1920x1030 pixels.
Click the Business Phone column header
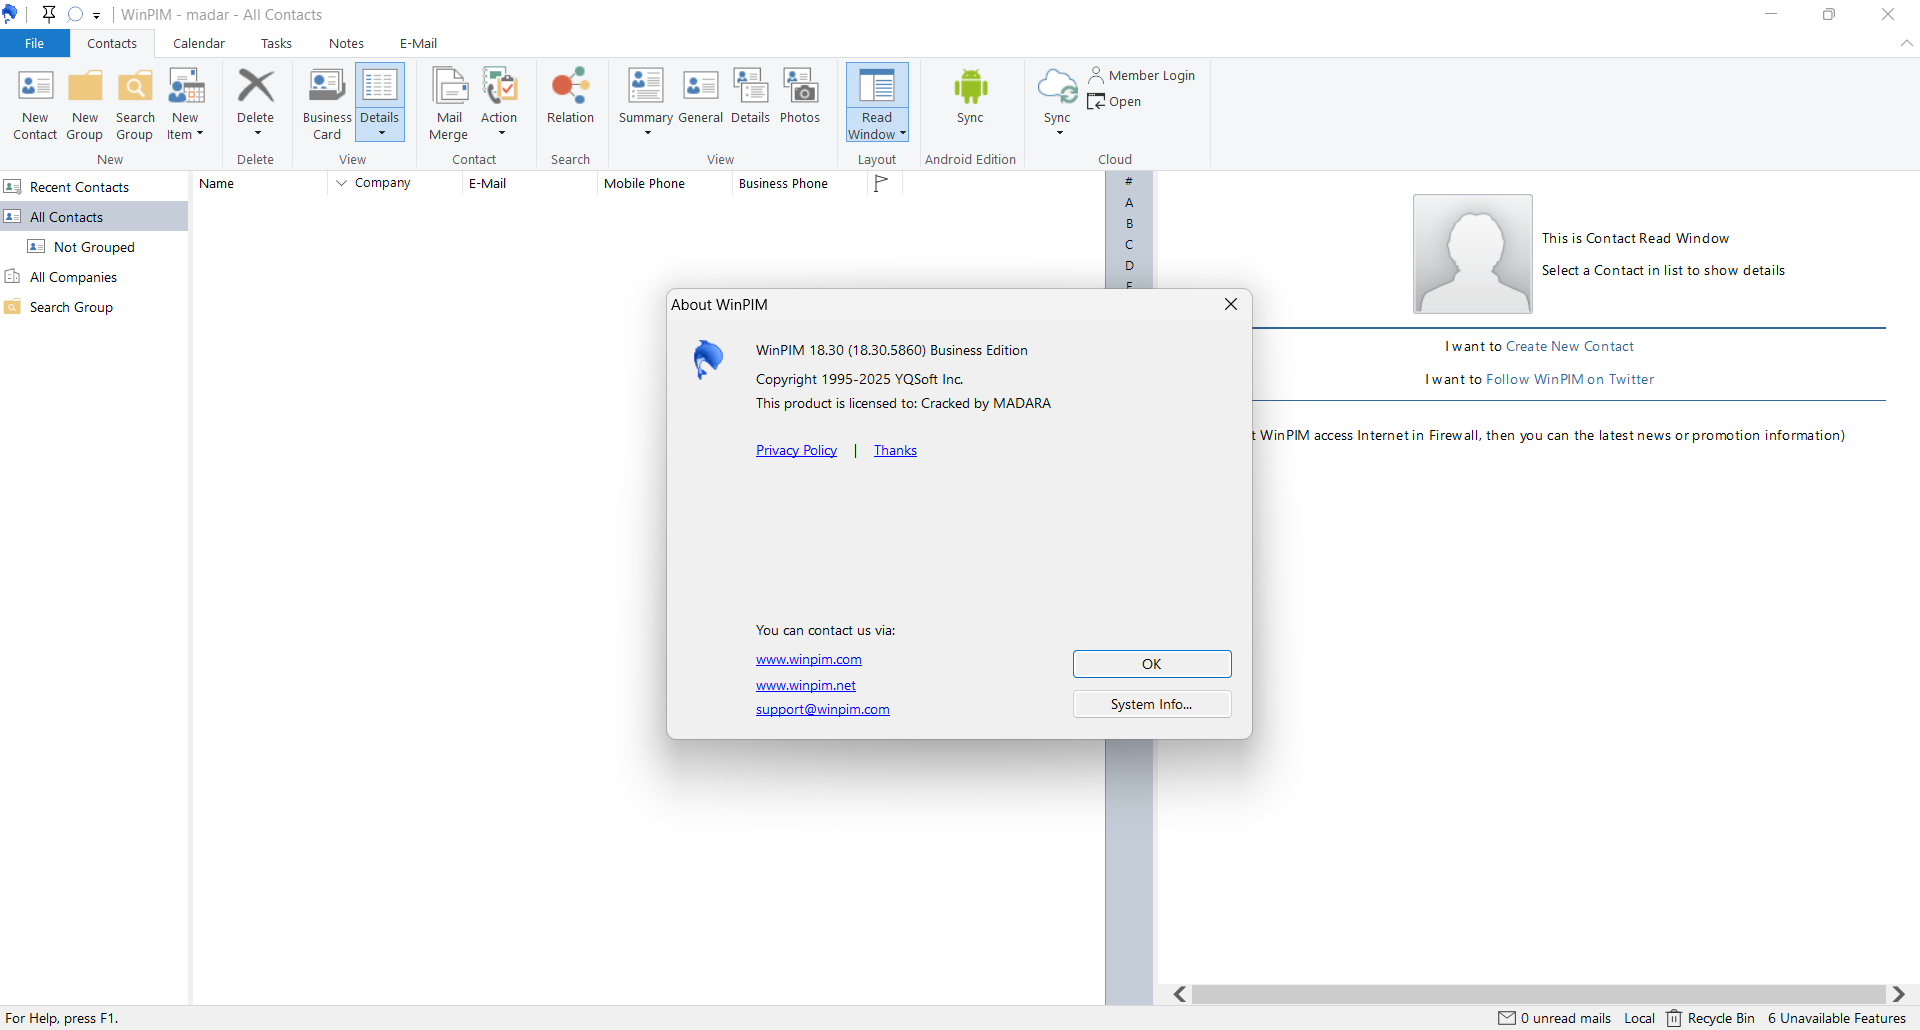click(x=800, y=183)
